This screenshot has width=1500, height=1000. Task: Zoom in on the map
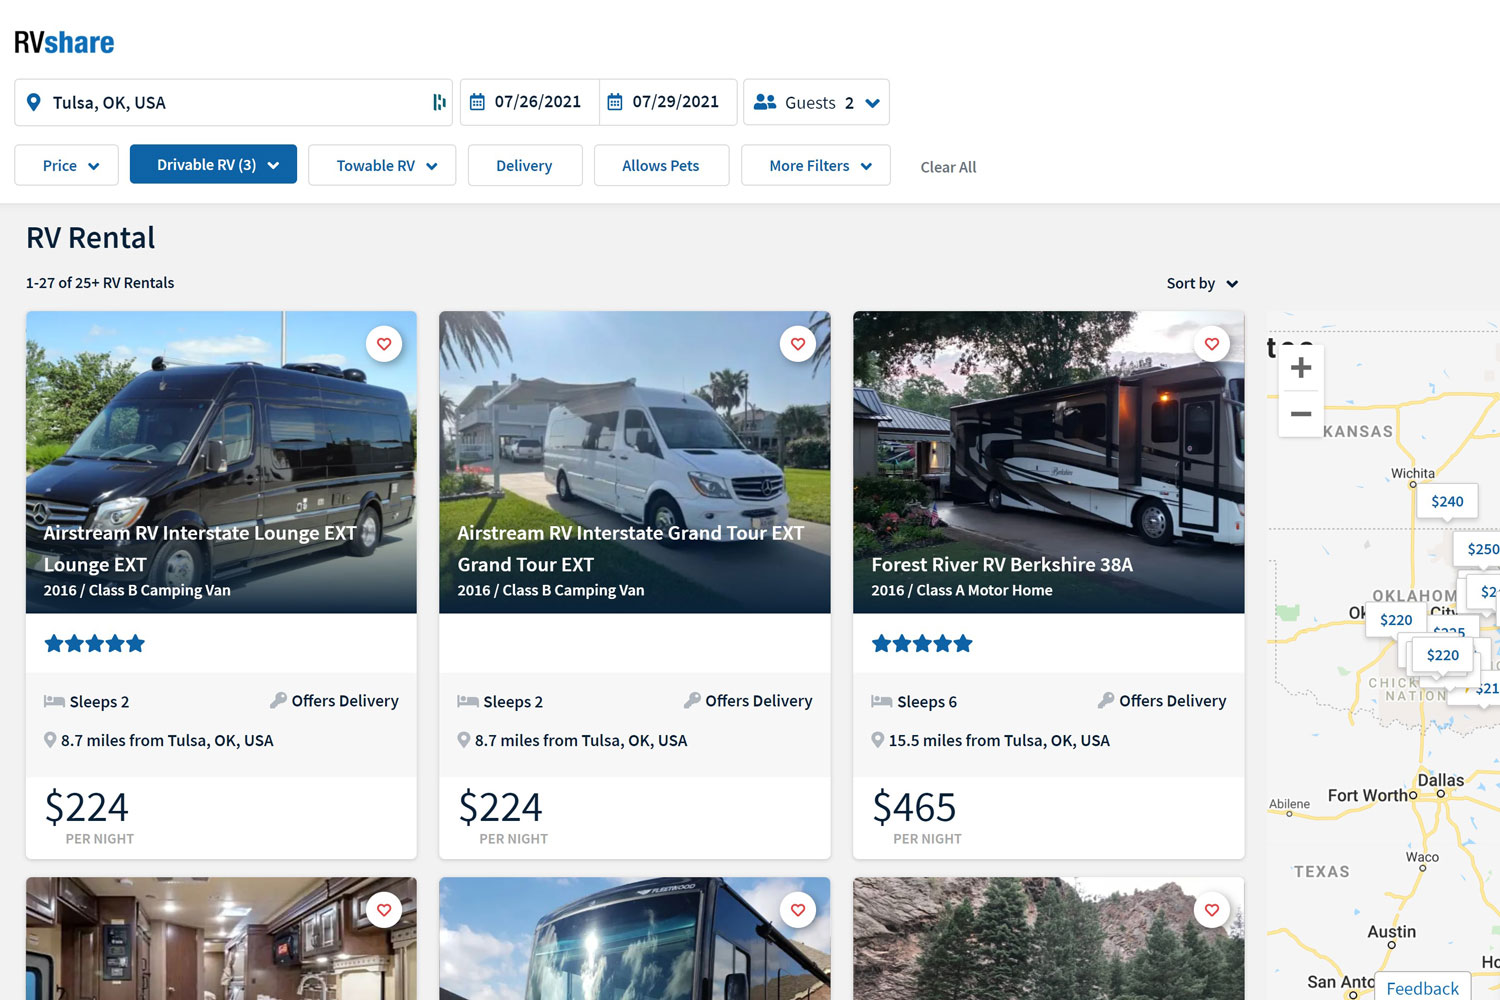click(x=1301, y=368)
